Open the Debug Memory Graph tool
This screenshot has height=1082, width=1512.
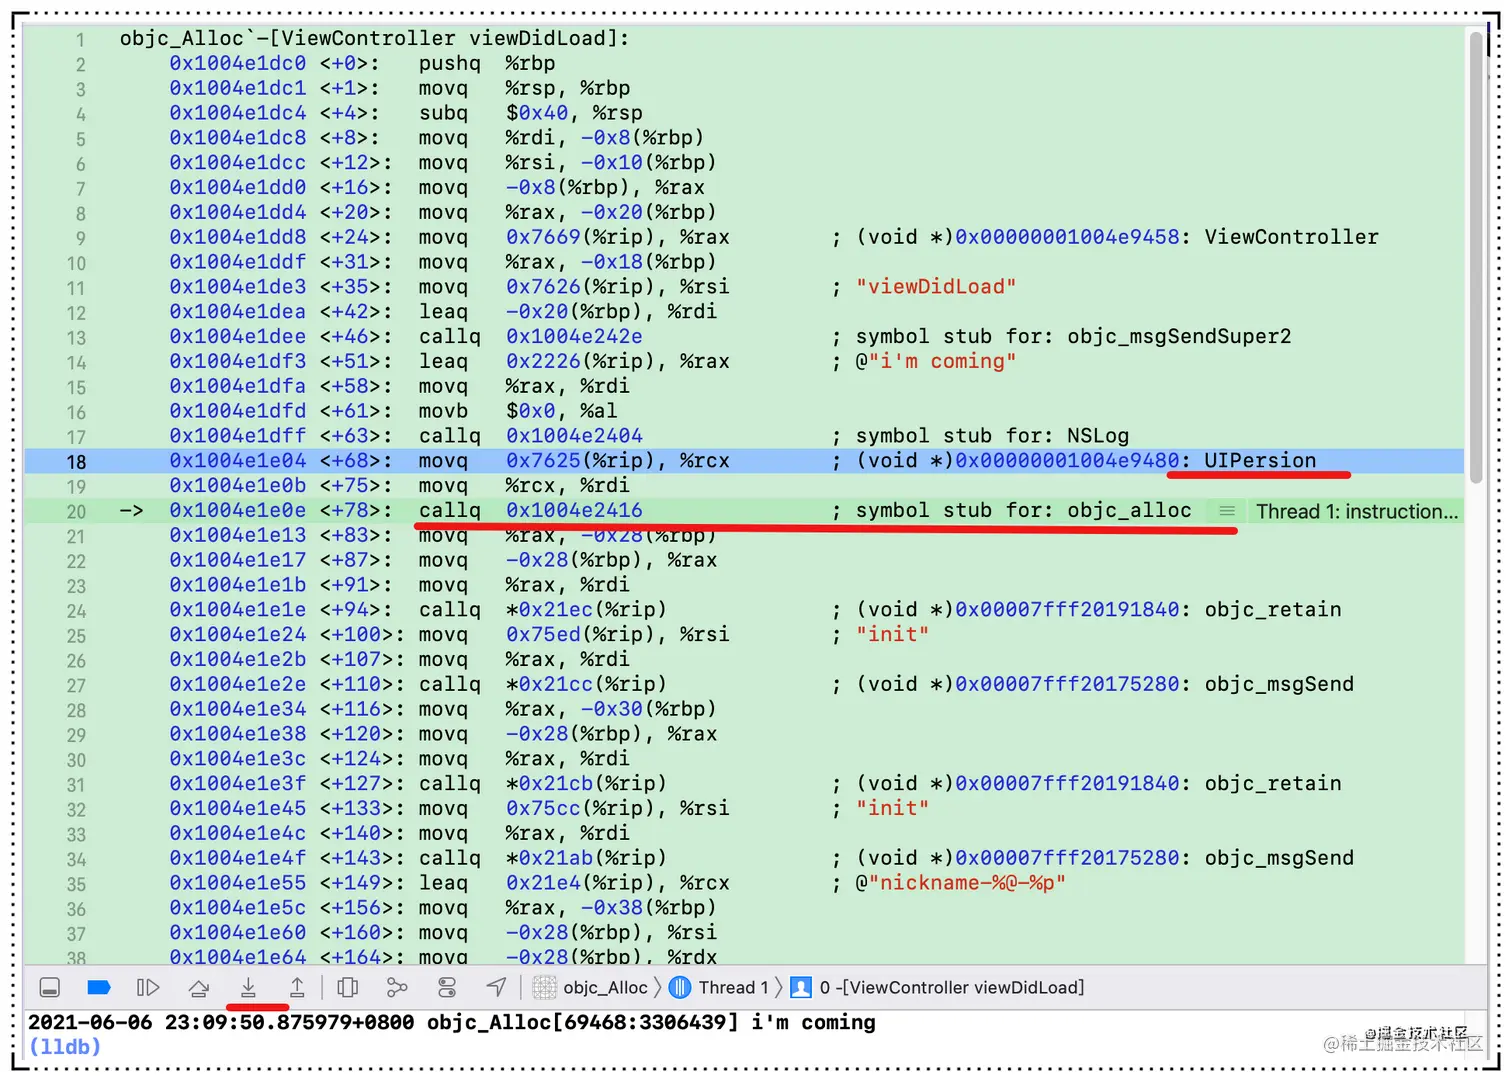(397, 988)
